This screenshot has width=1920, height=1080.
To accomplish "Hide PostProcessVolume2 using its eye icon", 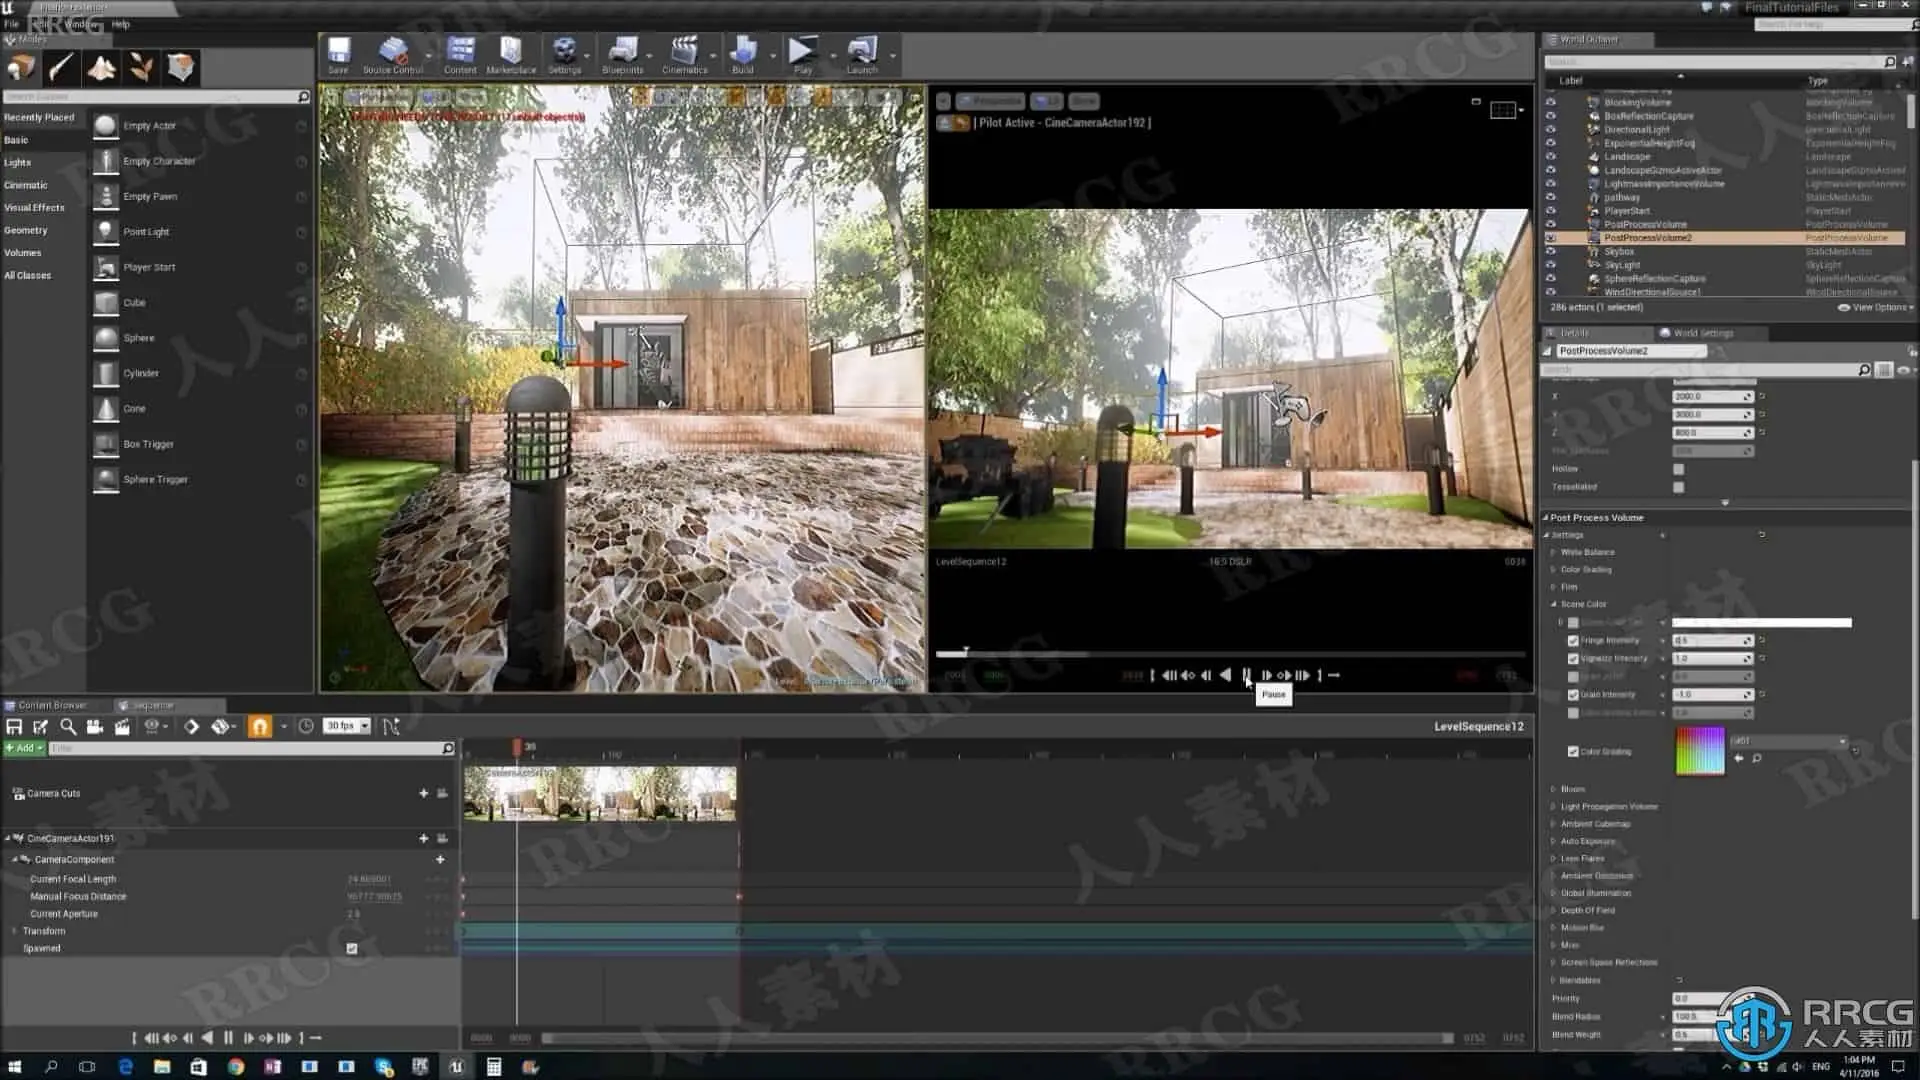I will 1551,238.
